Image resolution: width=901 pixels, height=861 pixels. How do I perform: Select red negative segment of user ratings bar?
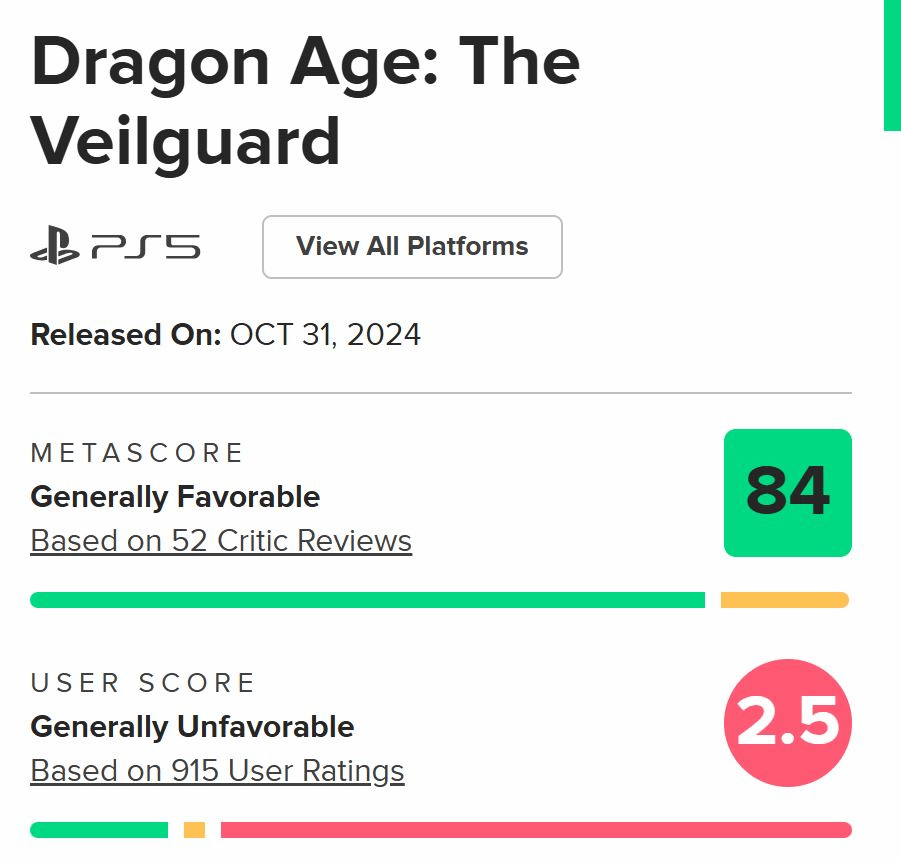[x=535, y=830]
